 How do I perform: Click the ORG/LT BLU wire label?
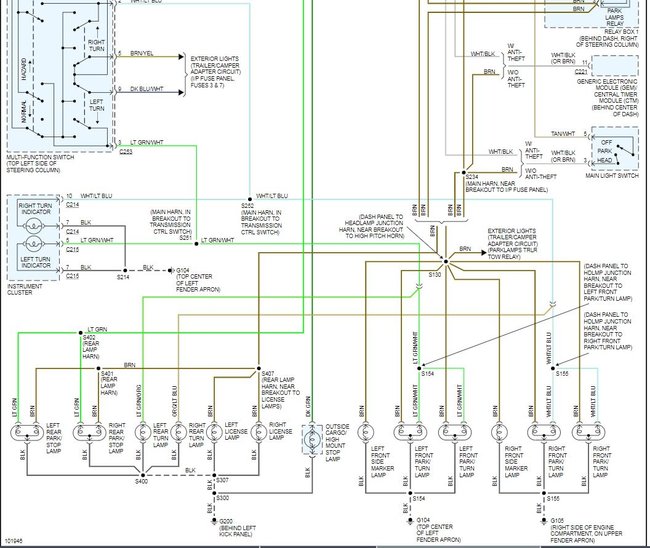tap(175, 401)
